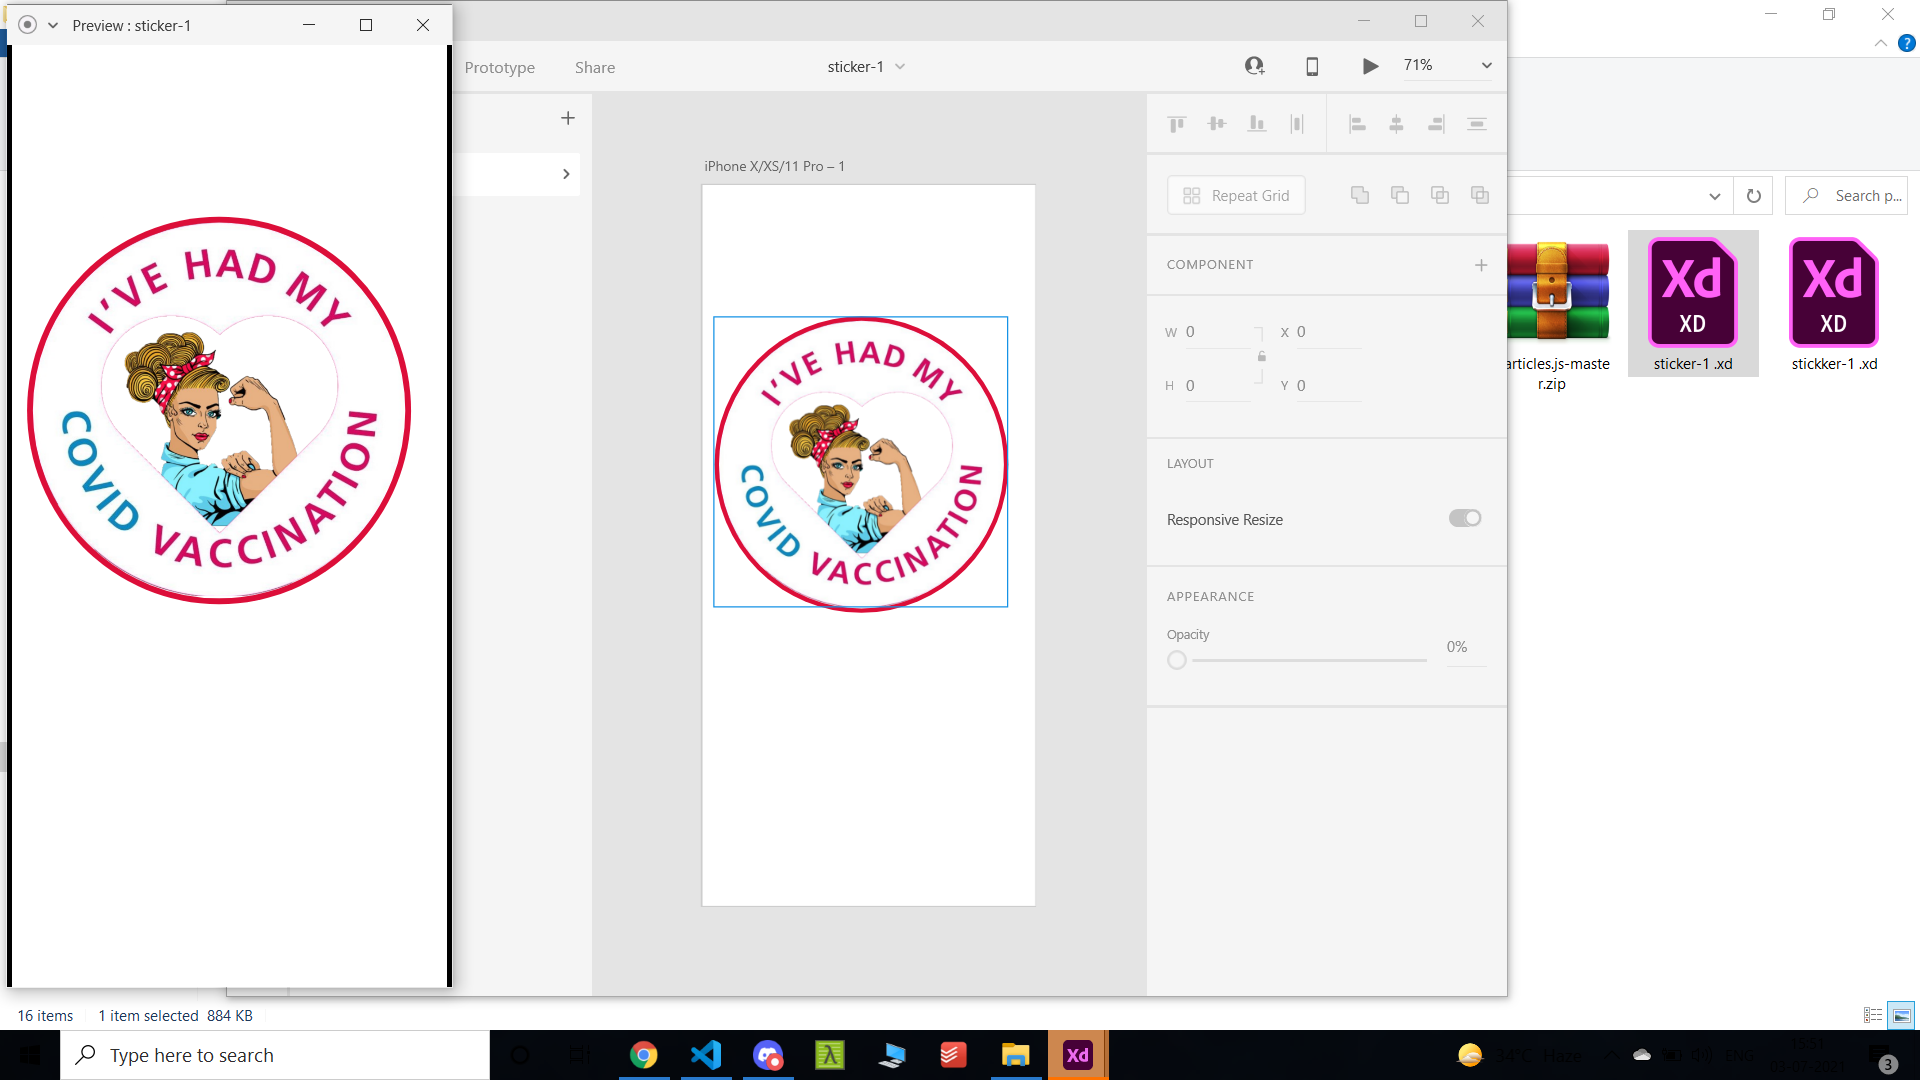Switch to the Prototype tab
The height and width of the screenshot is (1080, 1920).
tap(499, 67)
